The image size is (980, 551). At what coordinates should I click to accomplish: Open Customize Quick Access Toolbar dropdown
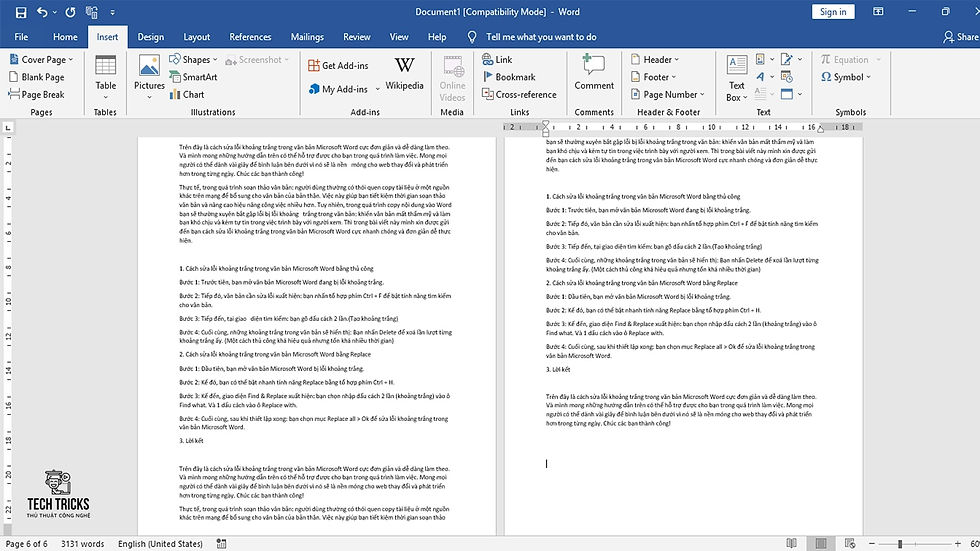pyautogui.click(x=112, y=12)
